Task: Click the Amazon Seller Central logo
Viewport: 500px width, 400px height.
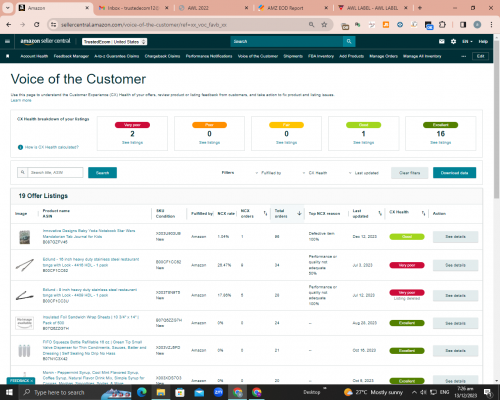Action: [45, 41]
